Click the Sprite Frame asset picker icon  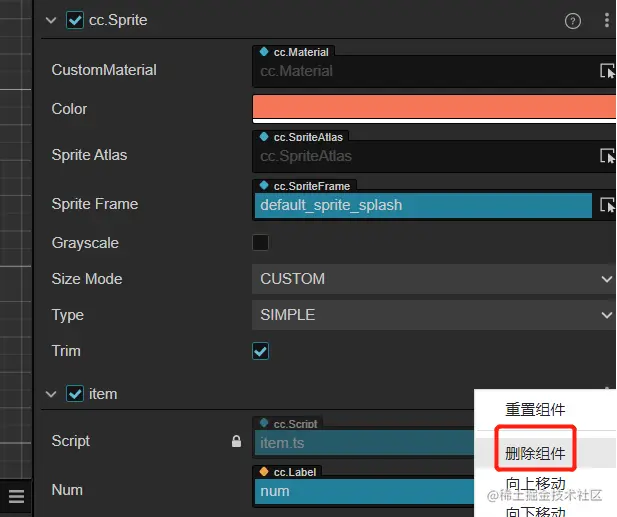coord(607,205)
